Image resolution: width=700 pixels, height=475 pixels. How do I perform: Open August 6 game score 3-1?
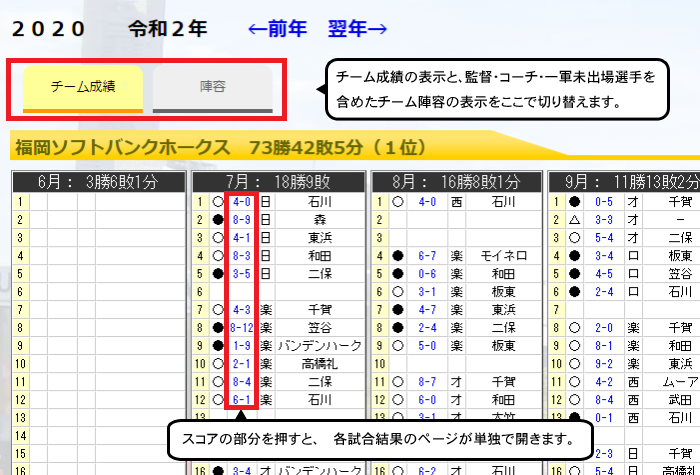coord(427,292)
